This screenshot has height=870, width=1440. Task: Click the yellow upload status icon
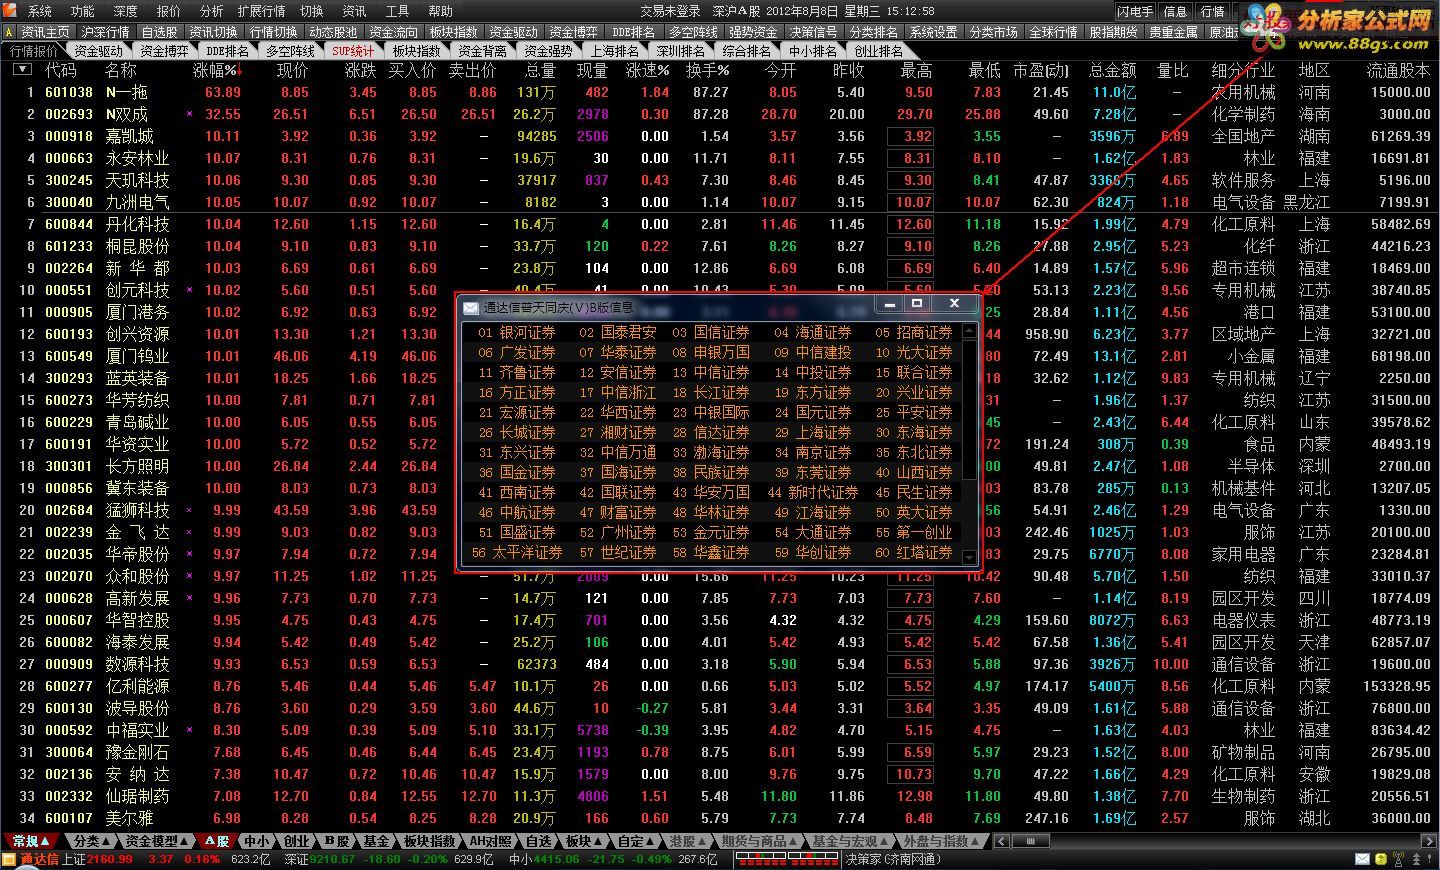1381,859
